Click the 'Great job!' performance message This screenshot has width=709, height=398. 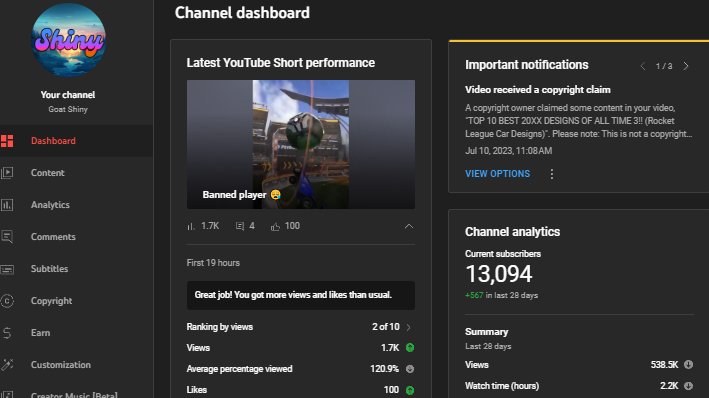pos(301,295)
